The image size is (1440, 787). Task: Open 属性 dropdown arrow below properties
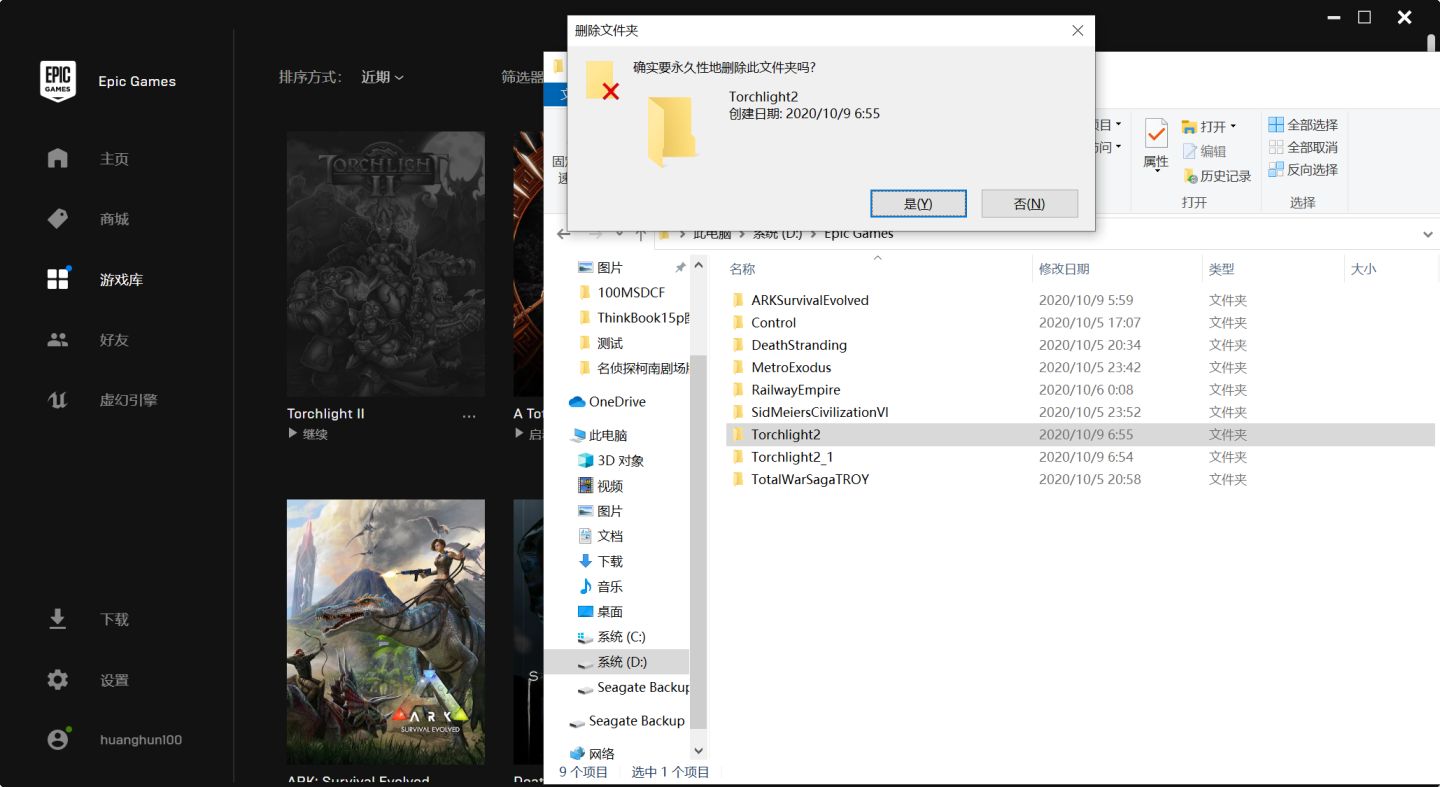point(1156,171)
